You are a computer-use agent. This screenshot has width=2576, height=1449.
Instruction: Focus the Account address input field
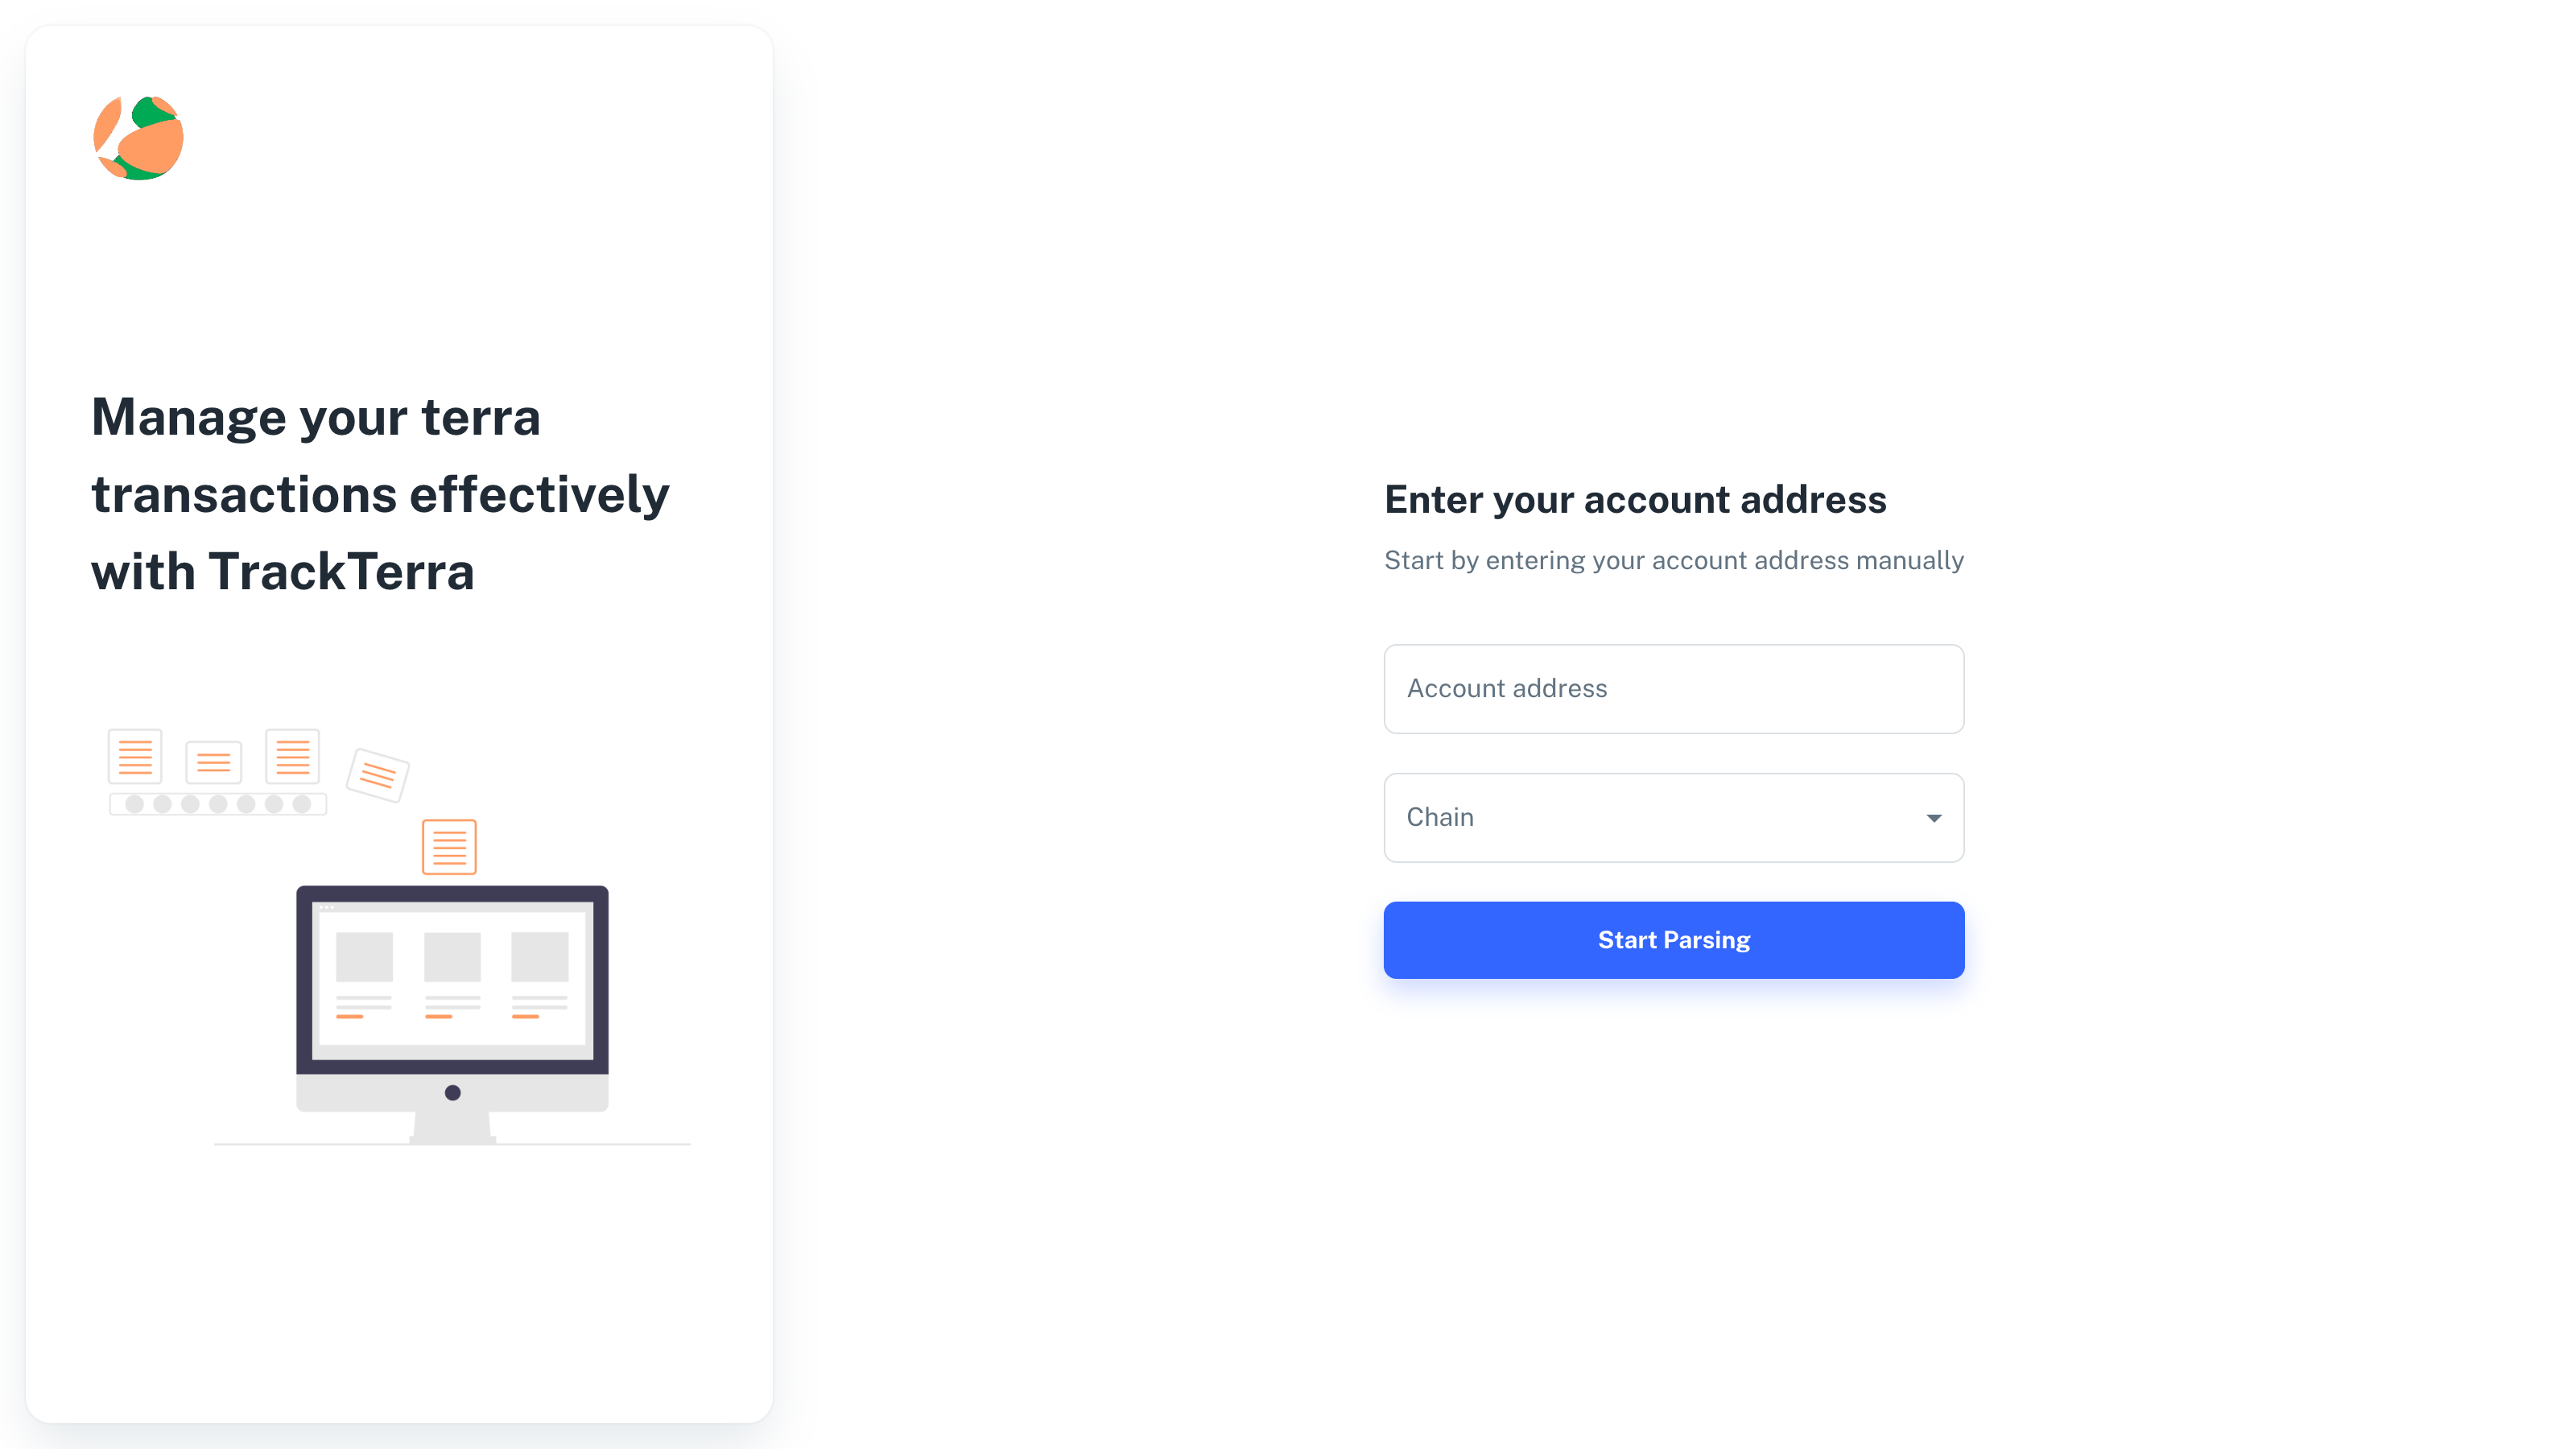click(x=1674, y=689)
